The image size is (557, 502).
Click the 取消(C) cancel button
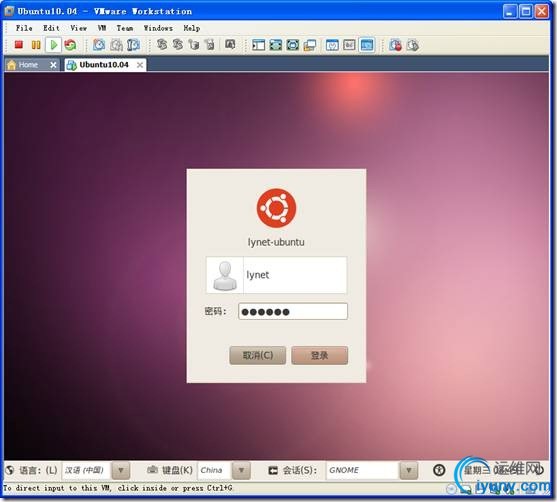tap(258, 355)
